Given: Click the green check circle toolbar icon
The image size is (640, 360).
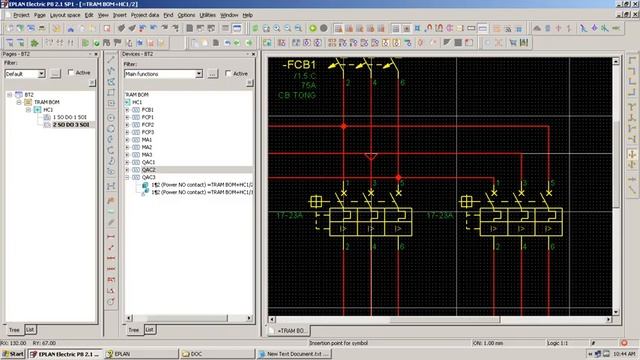Looking at the screenshot, I should click(96, 43).
